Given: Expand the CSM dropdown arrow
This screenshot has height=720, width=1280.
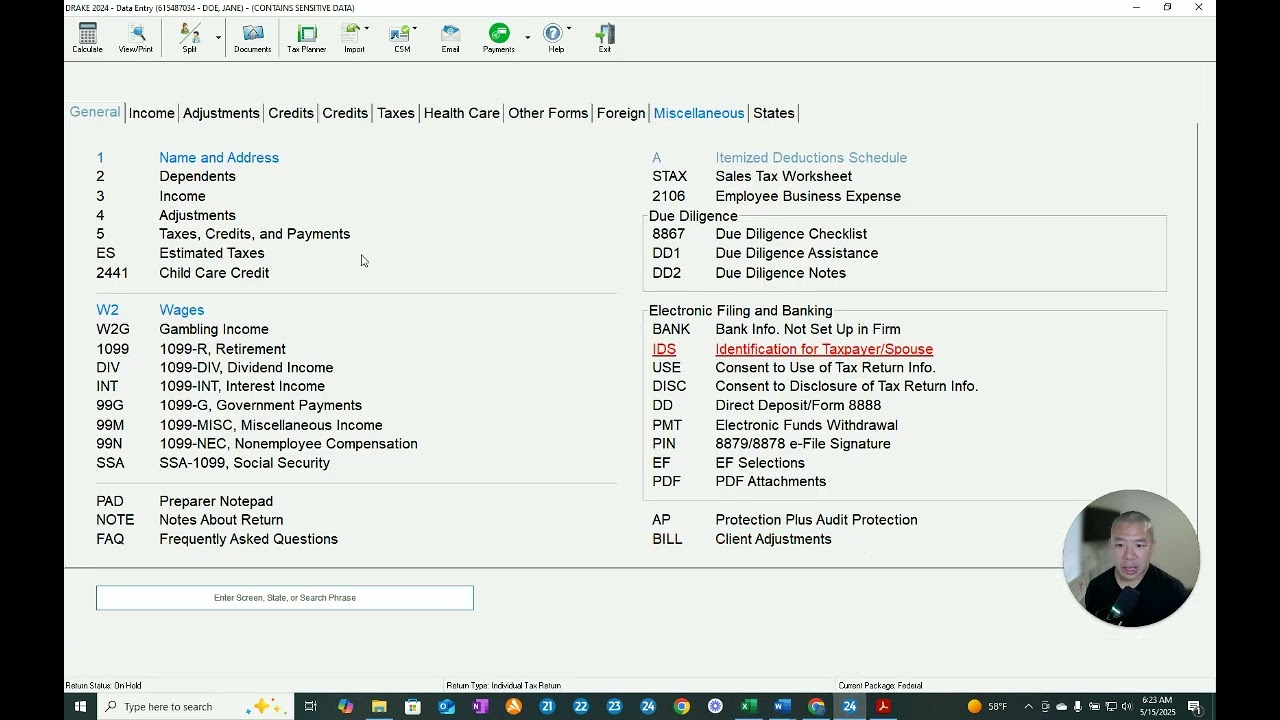Looking at the screenshot, I should coord(415,28).
